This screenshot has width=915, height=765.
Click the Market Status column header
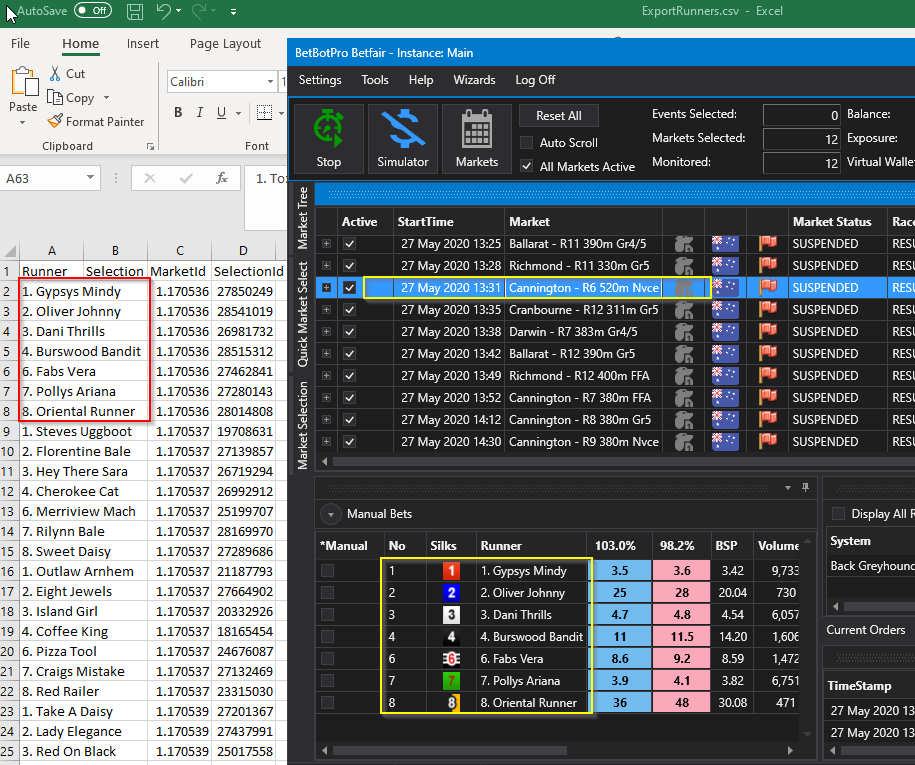click(x=832, y=222)
